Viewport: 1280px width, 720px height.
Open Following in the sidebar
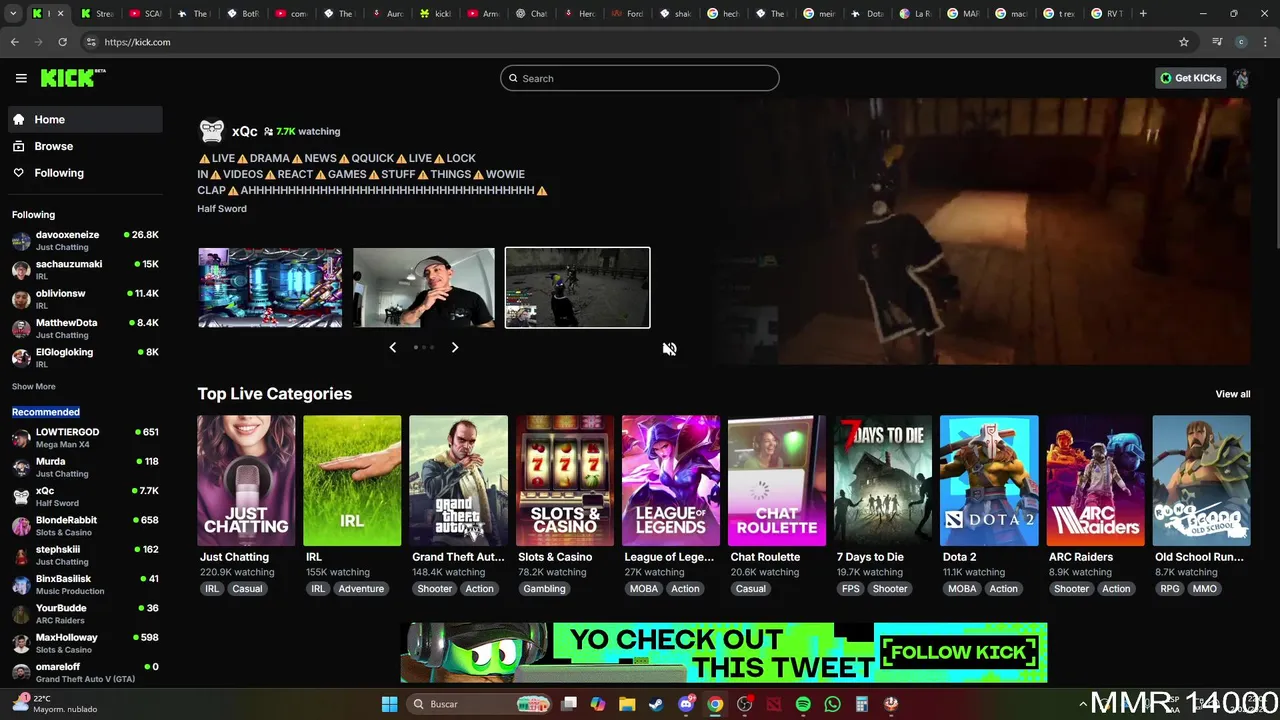point(85,173)
